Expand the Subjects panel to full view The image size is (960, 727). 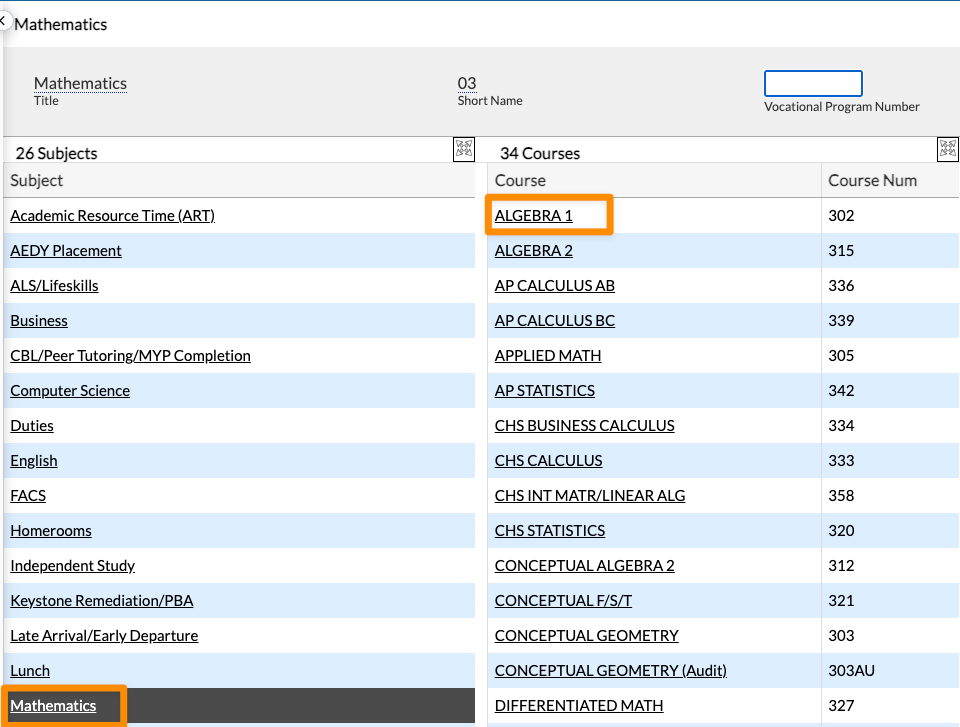464,150
